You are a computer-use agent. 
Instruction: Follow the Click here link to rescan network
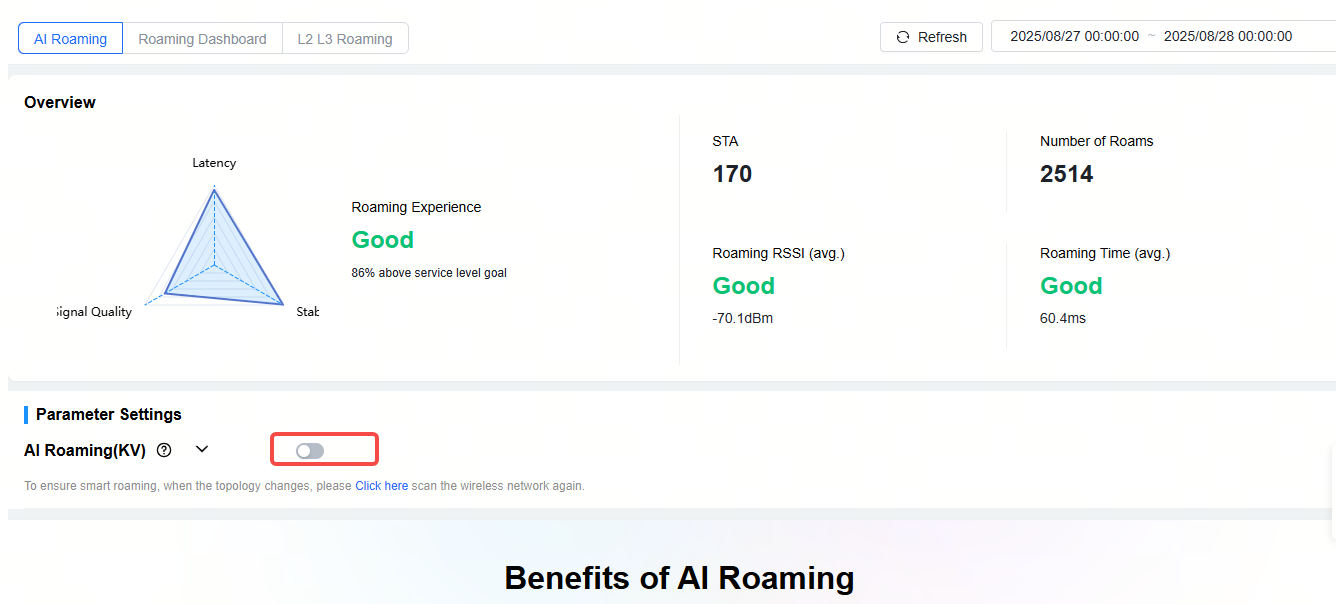[381, 485]
